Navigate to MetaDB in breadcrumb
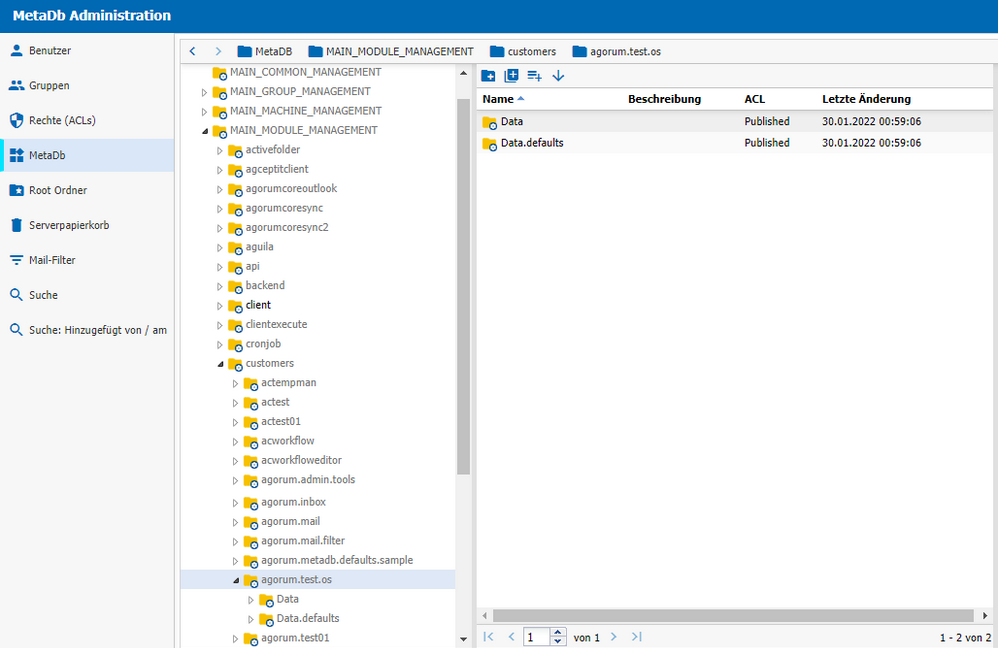The image size is (998, 648). pos(265,52)
